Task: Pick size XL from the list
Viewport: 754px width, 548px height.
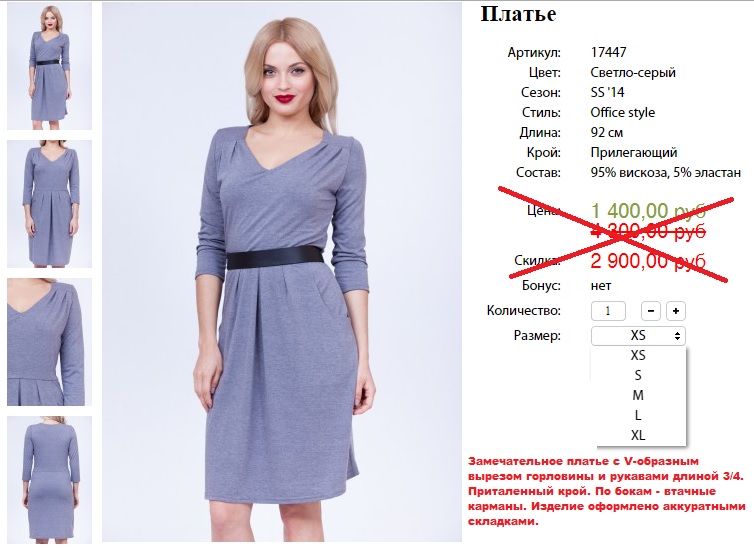Action: (638, 435)
